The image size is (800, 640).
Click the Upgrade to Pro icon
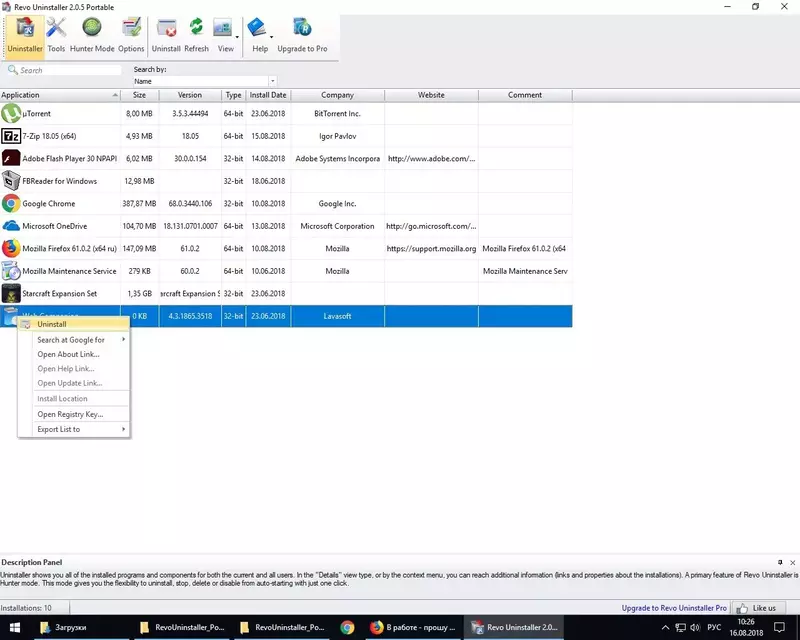pos(302,35)
